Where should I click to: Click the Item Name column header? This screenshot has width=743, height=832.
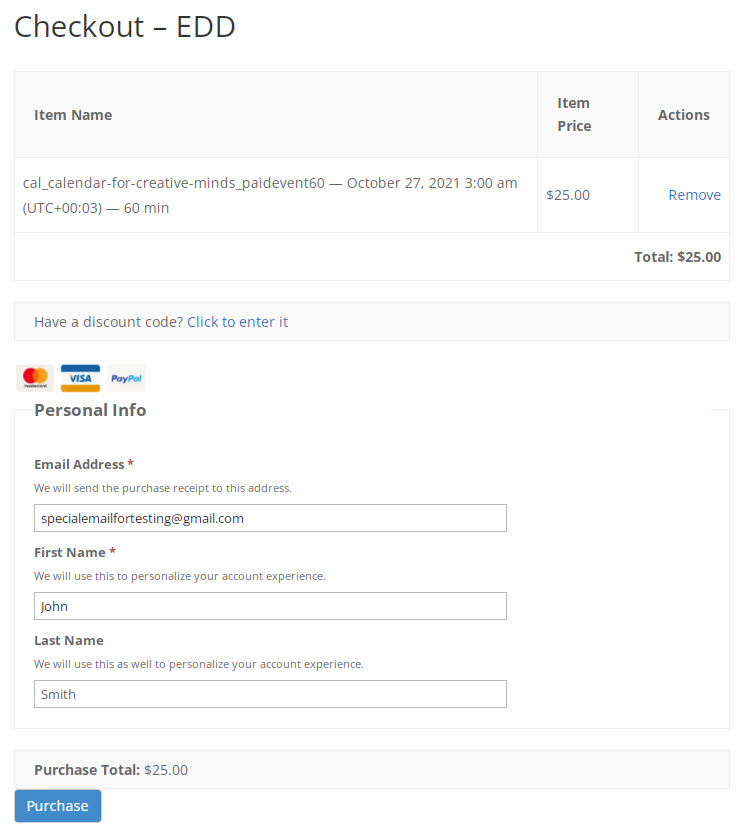(x=73, y=115)
